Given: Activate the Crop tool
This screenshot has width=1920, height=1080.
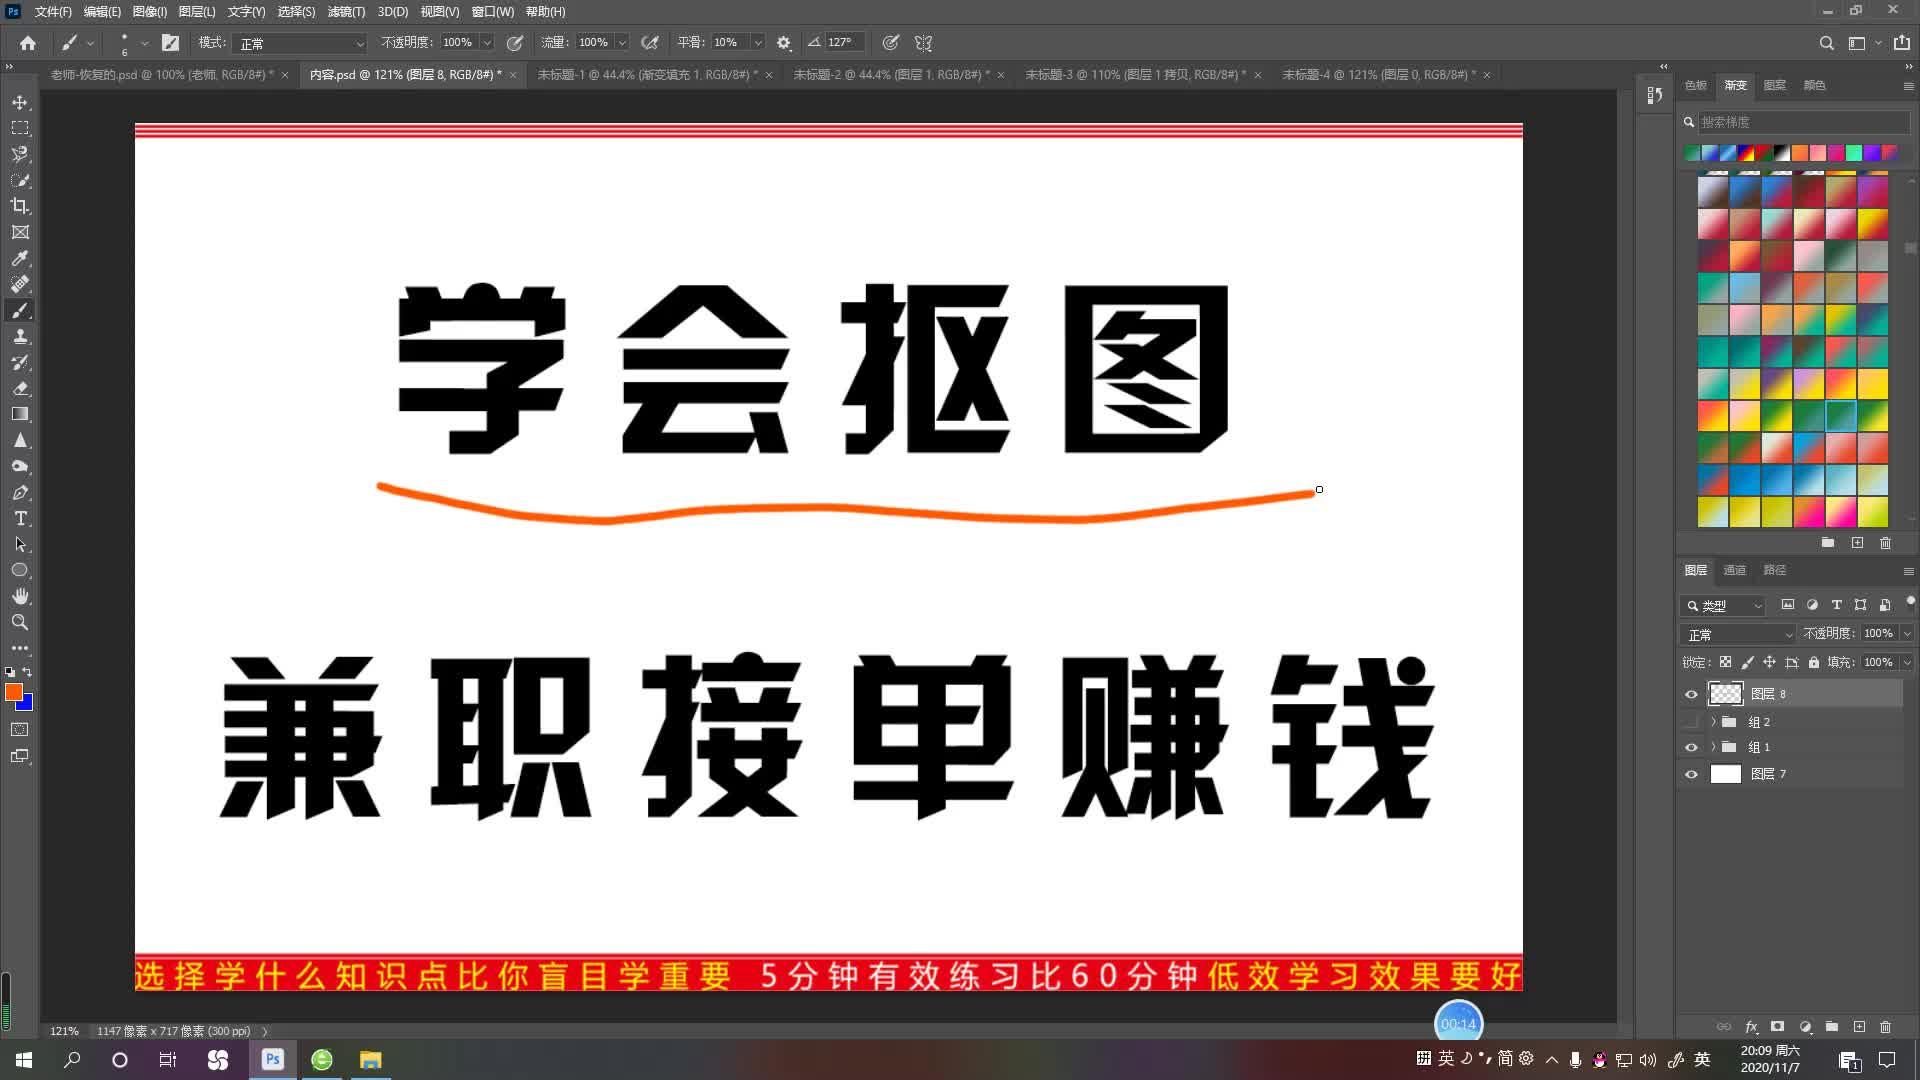Looking at the screenshot, I should (x=20, y=206).
